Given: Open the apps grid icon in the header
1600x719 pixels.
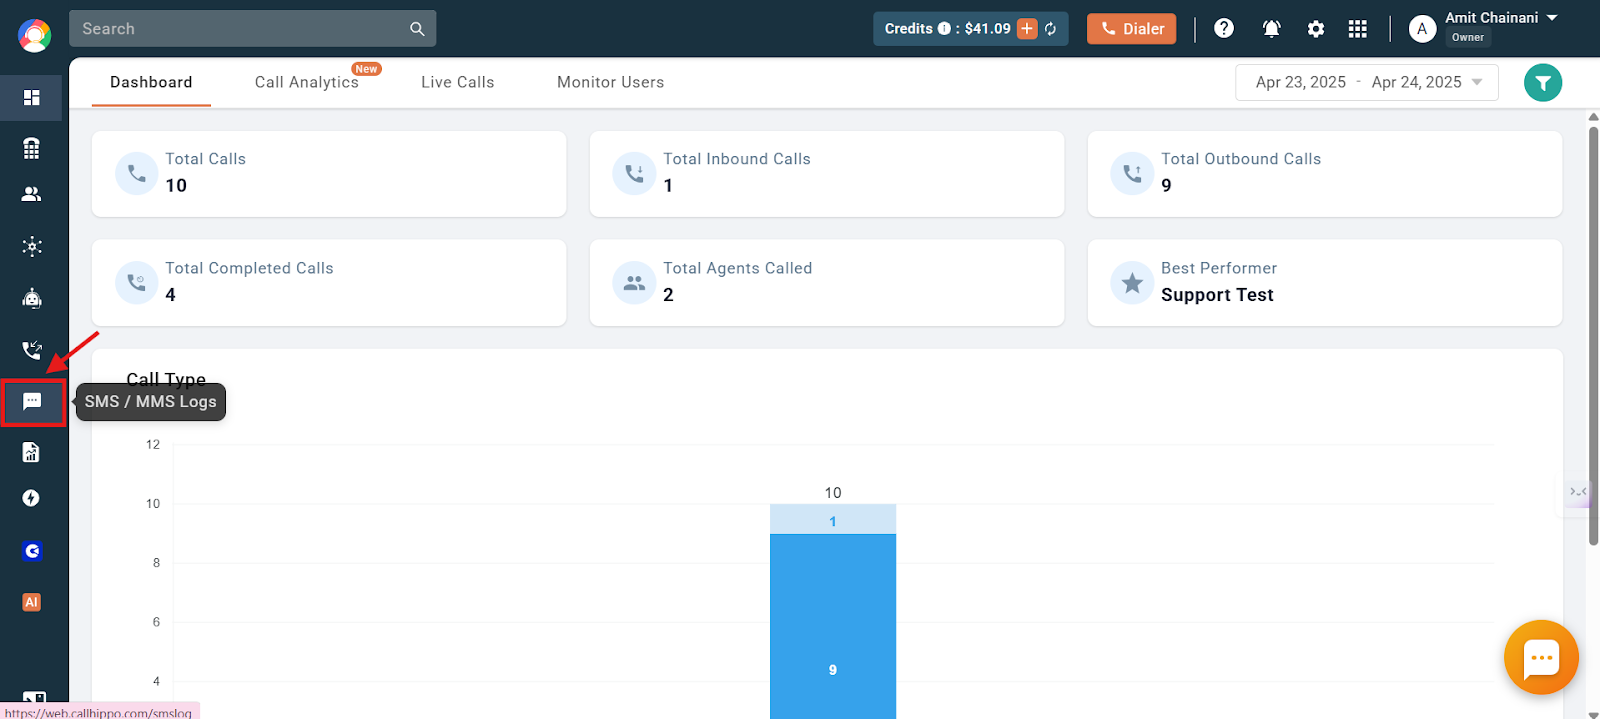Looking at the screenshot, I should (x=1357, y=29).
